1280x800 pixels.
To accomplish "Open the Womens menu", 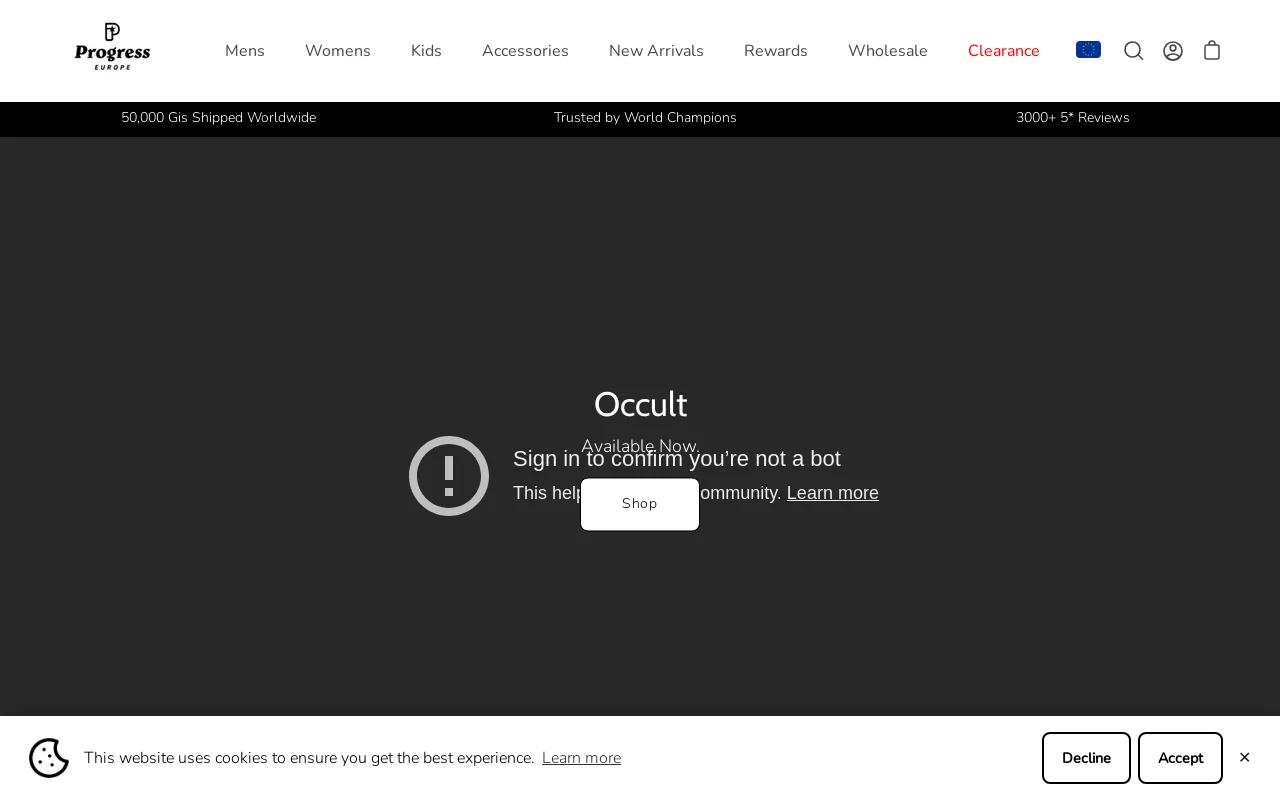I will (338, 51).
